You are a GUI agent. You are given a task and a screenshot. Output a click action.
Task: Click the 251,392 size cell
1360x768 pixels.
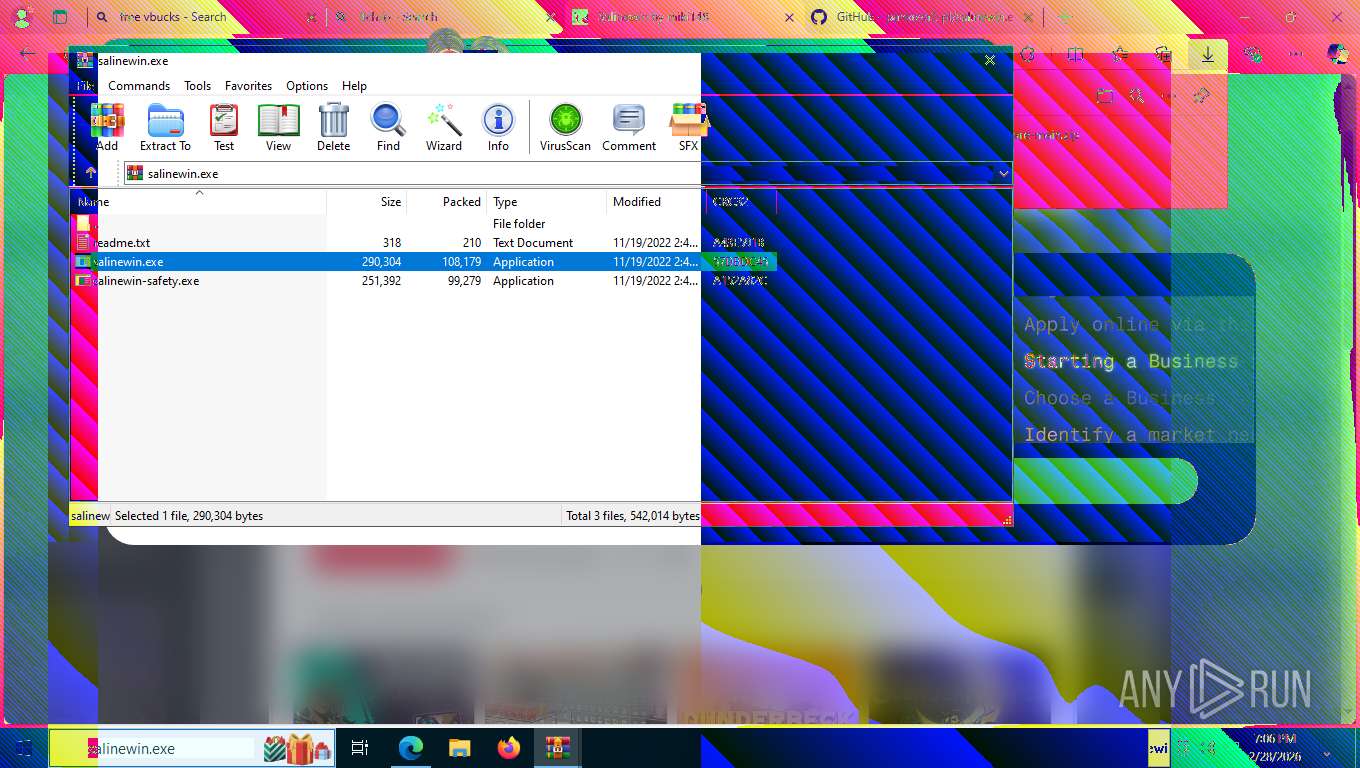point(381,281)
